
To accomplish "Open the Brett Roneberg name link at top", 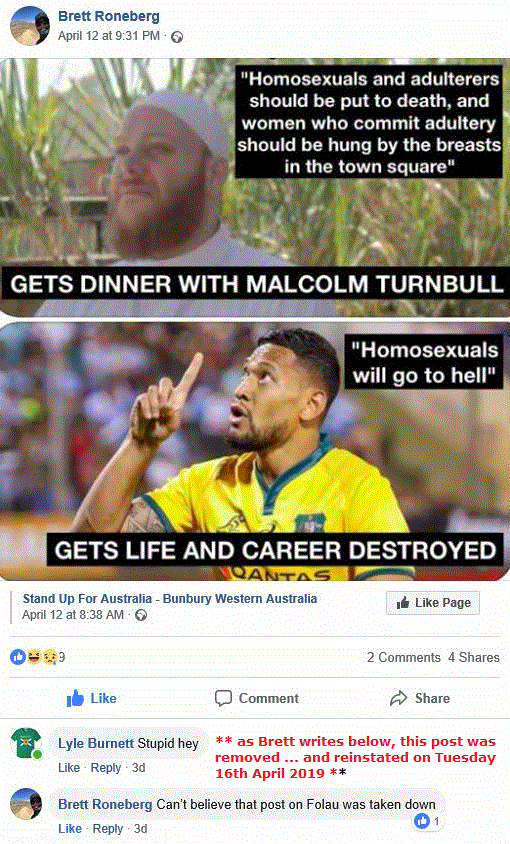I will (109, 16).
